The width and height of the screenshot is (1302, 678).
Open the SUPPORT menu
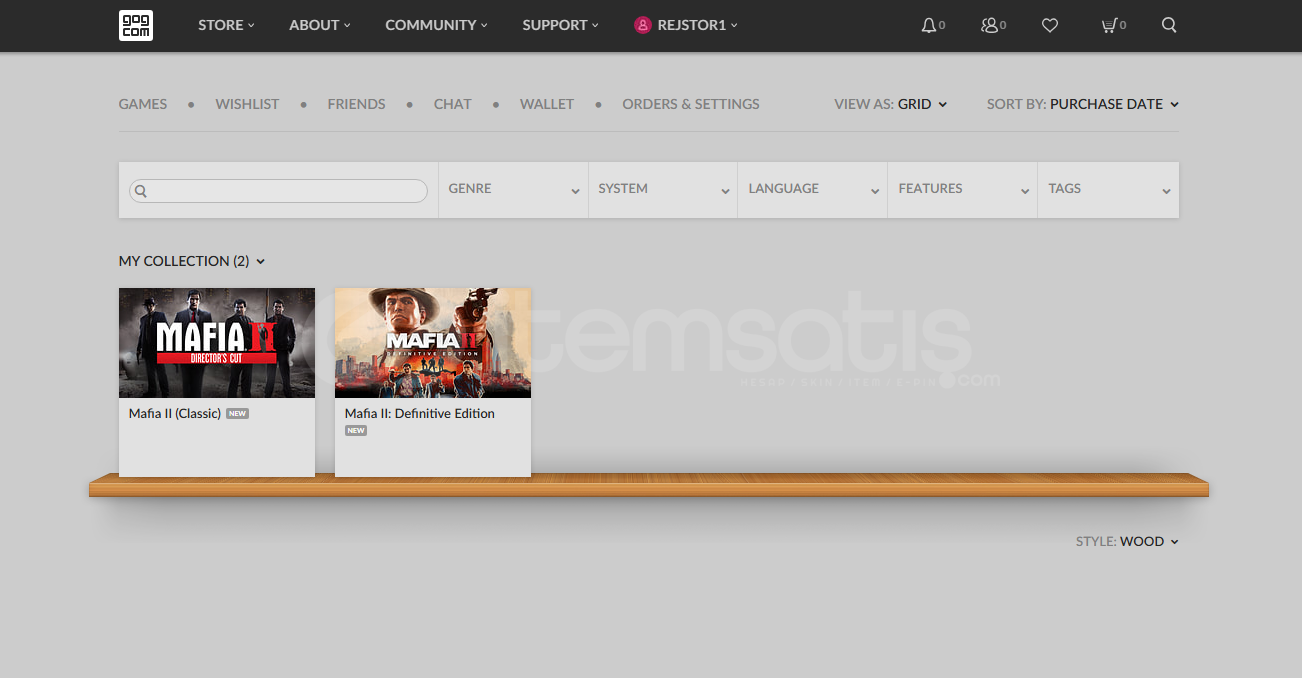[560, 25]
